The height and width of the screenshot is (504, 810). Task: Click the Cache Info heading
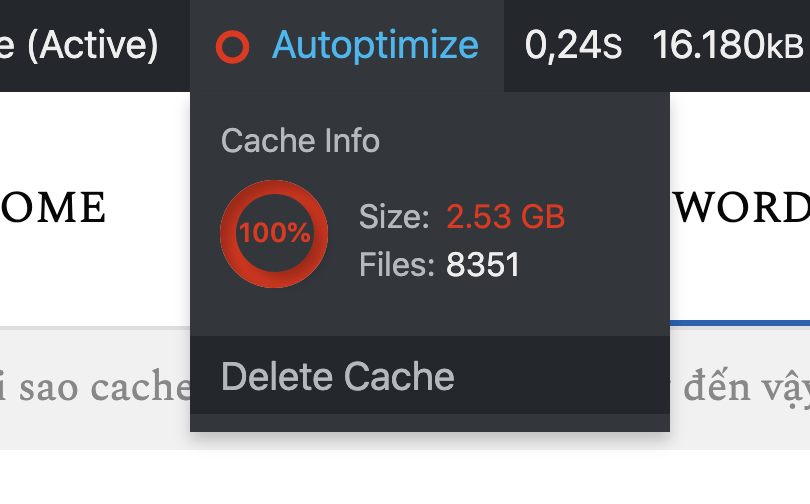coord(300,140)
